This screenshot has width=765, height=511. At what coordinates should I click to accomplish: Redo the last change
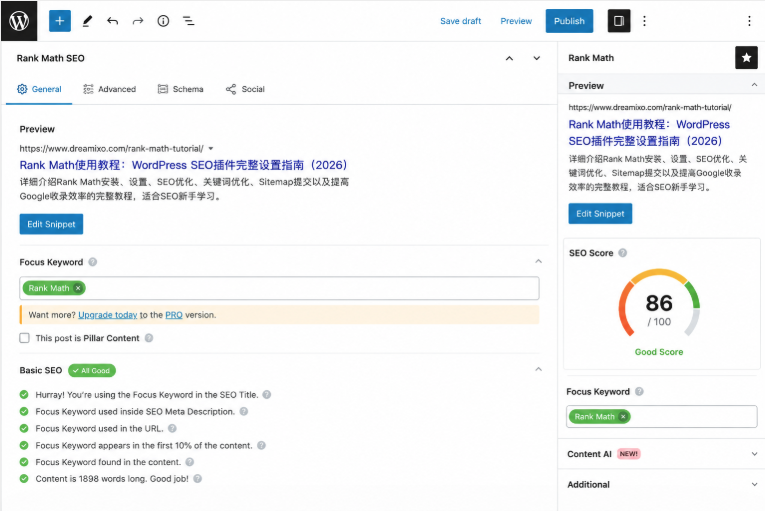(x=138, y=21)
